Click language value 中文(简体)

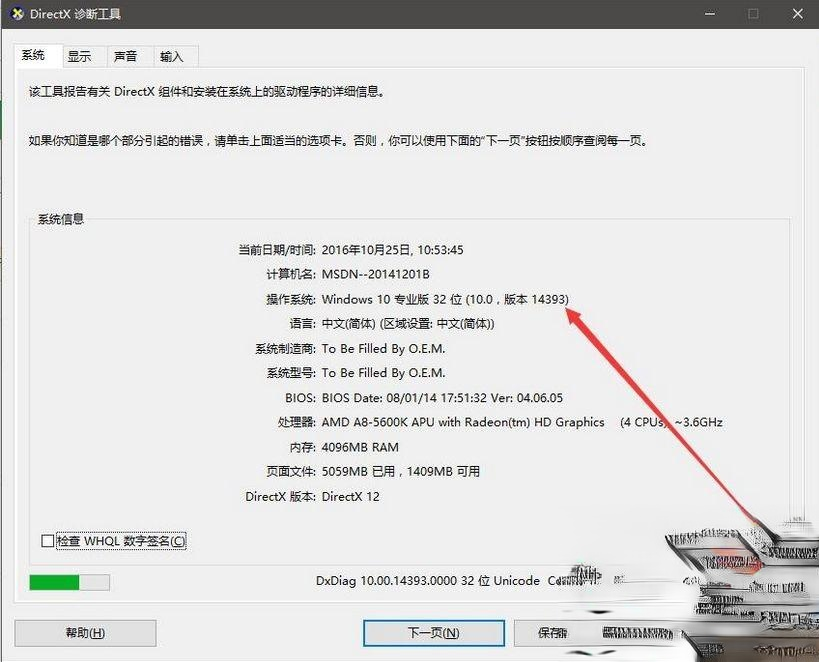click(348, 324)
